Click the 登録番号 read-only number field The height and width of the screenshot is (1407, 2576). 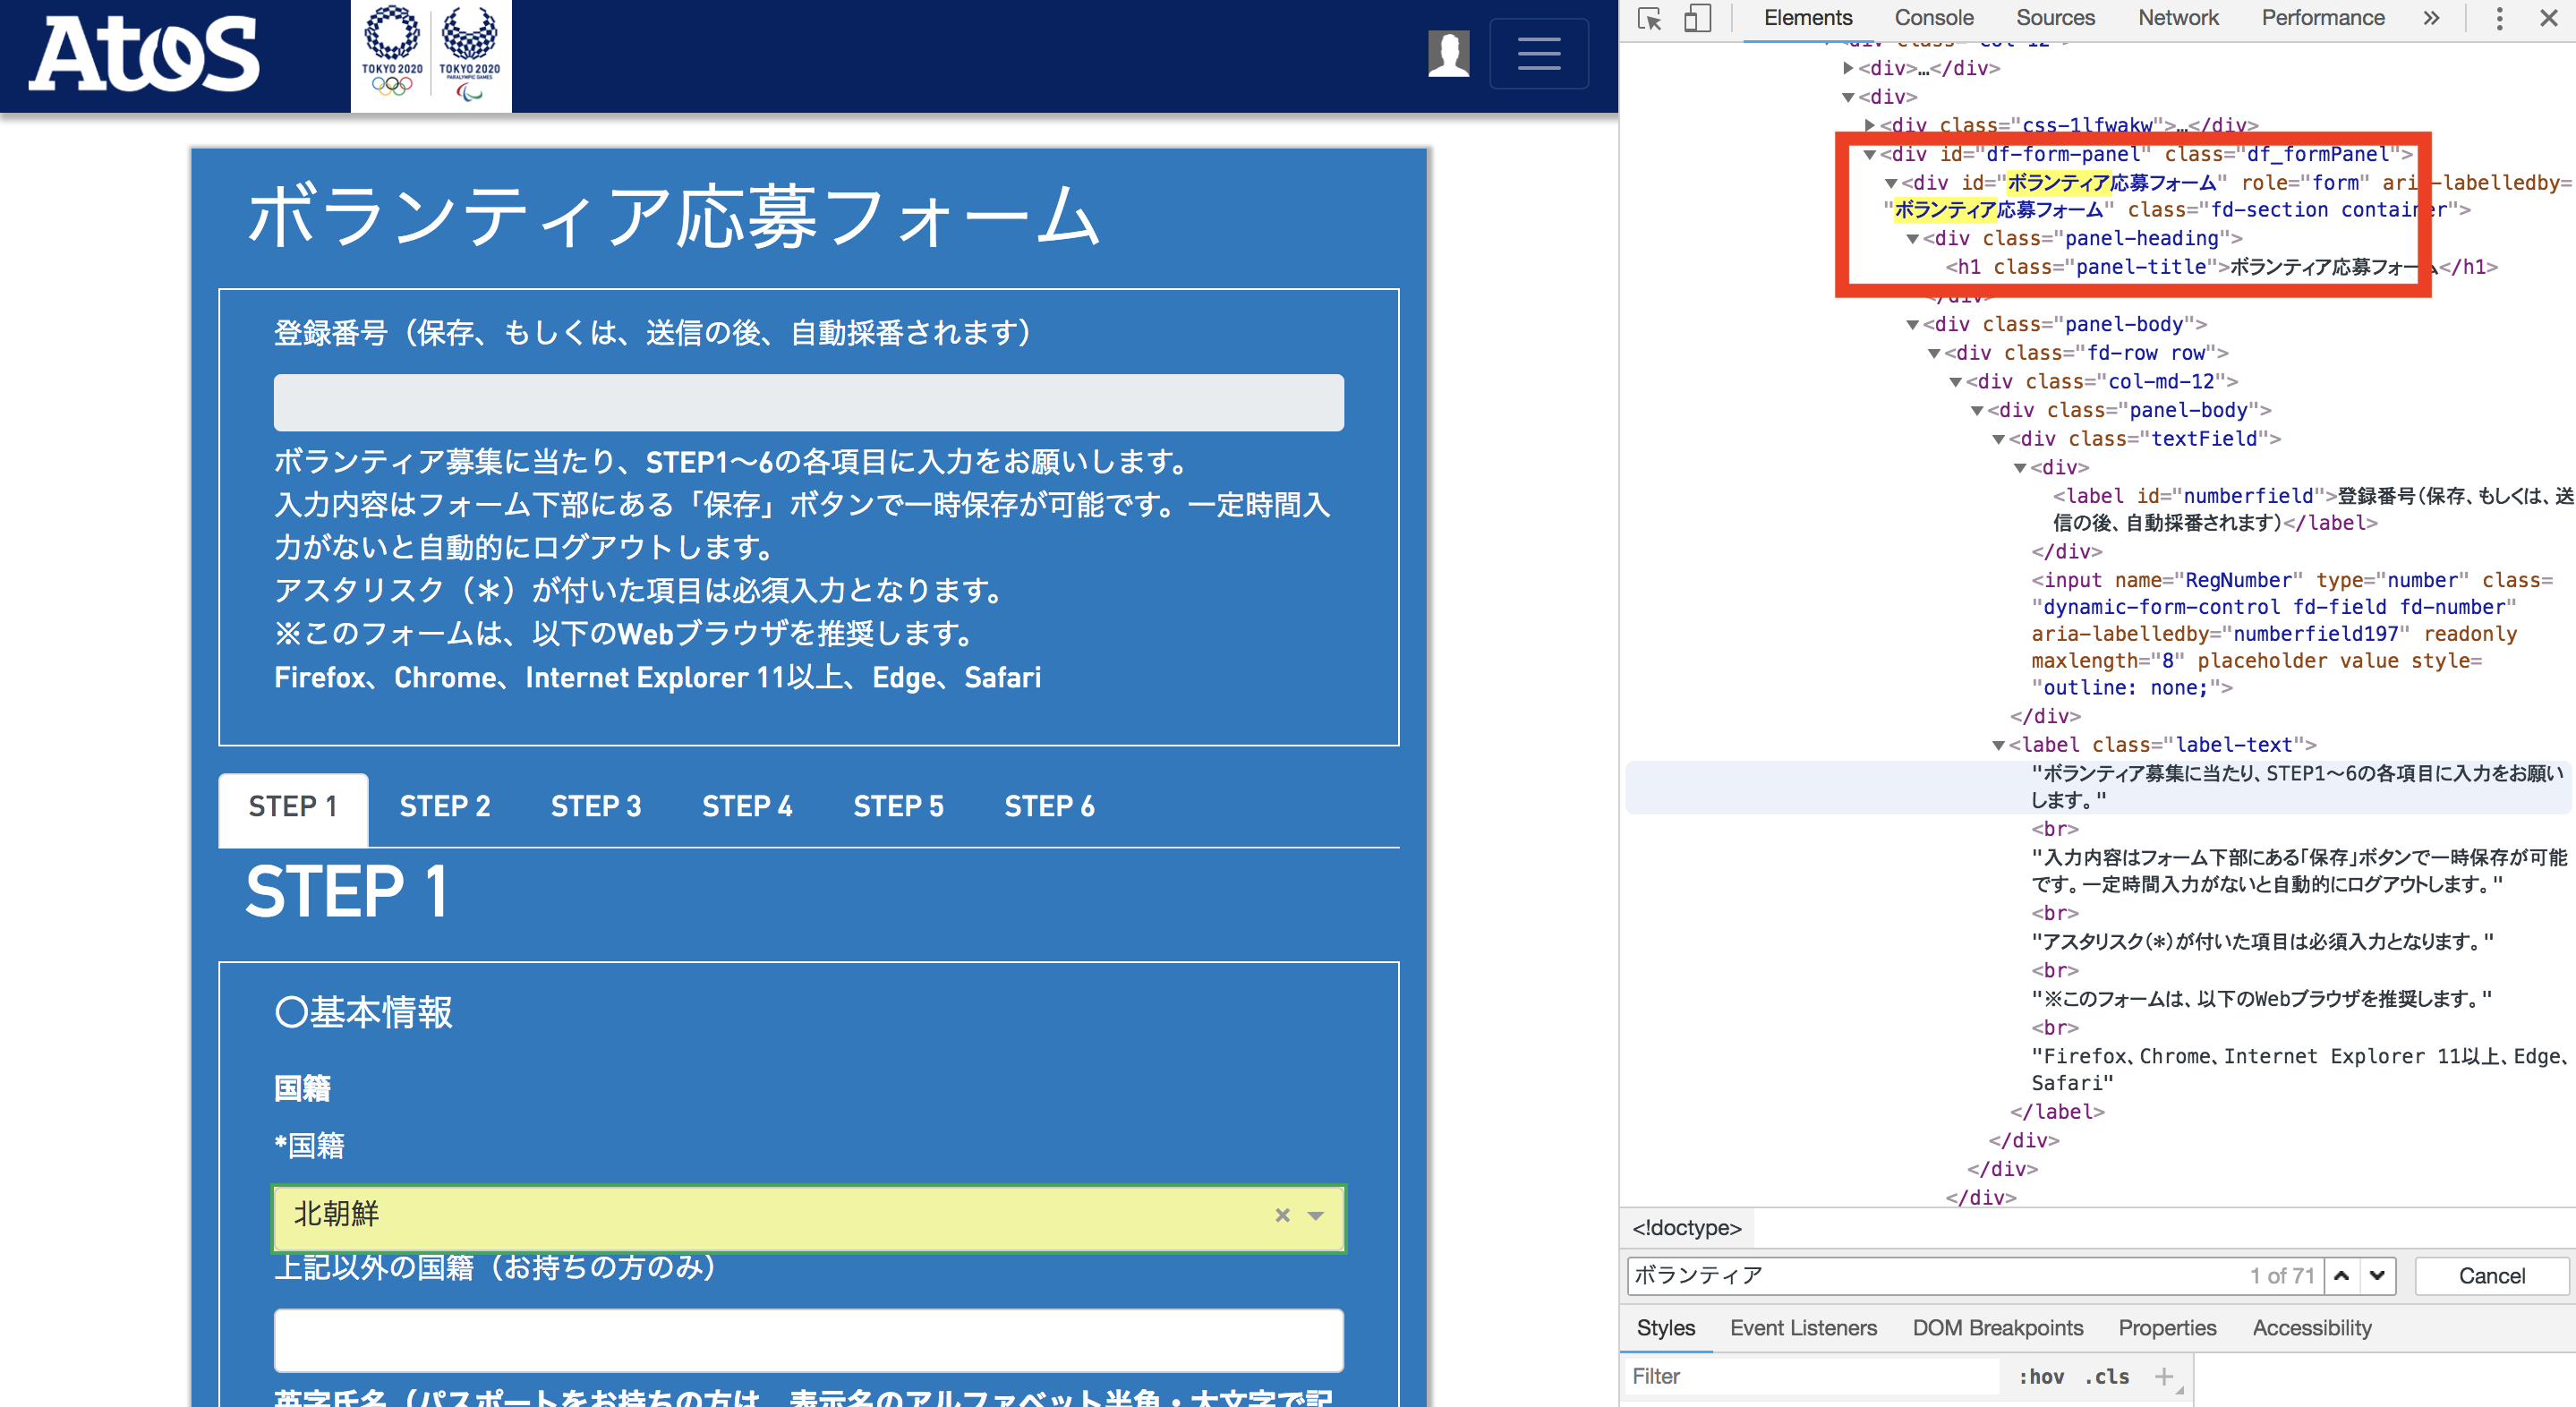point(808,403)
